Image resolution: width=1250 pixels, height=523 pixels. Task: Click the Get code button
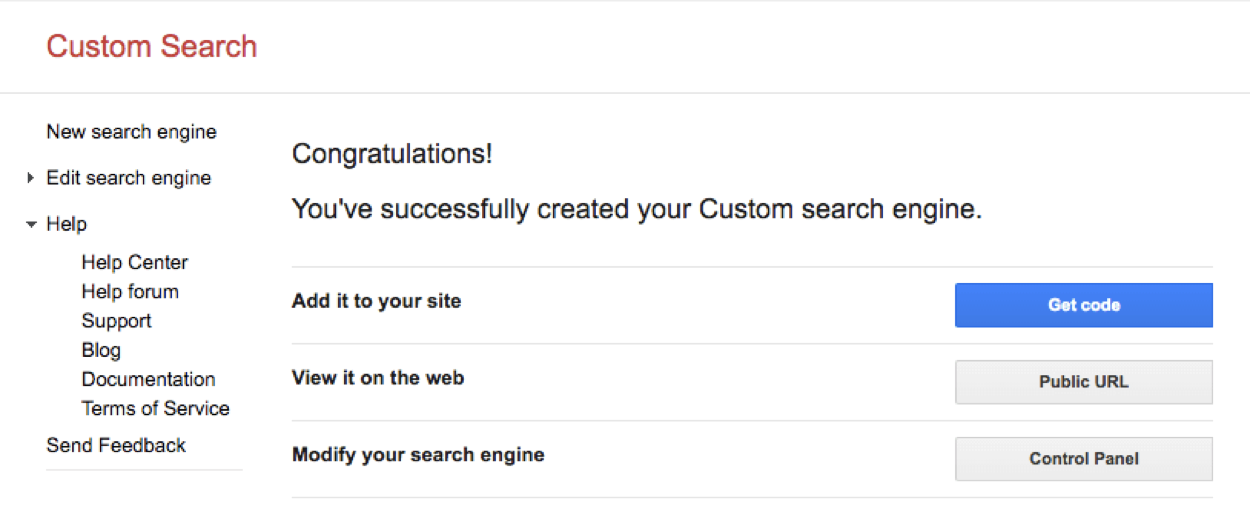click(1084, 305)
